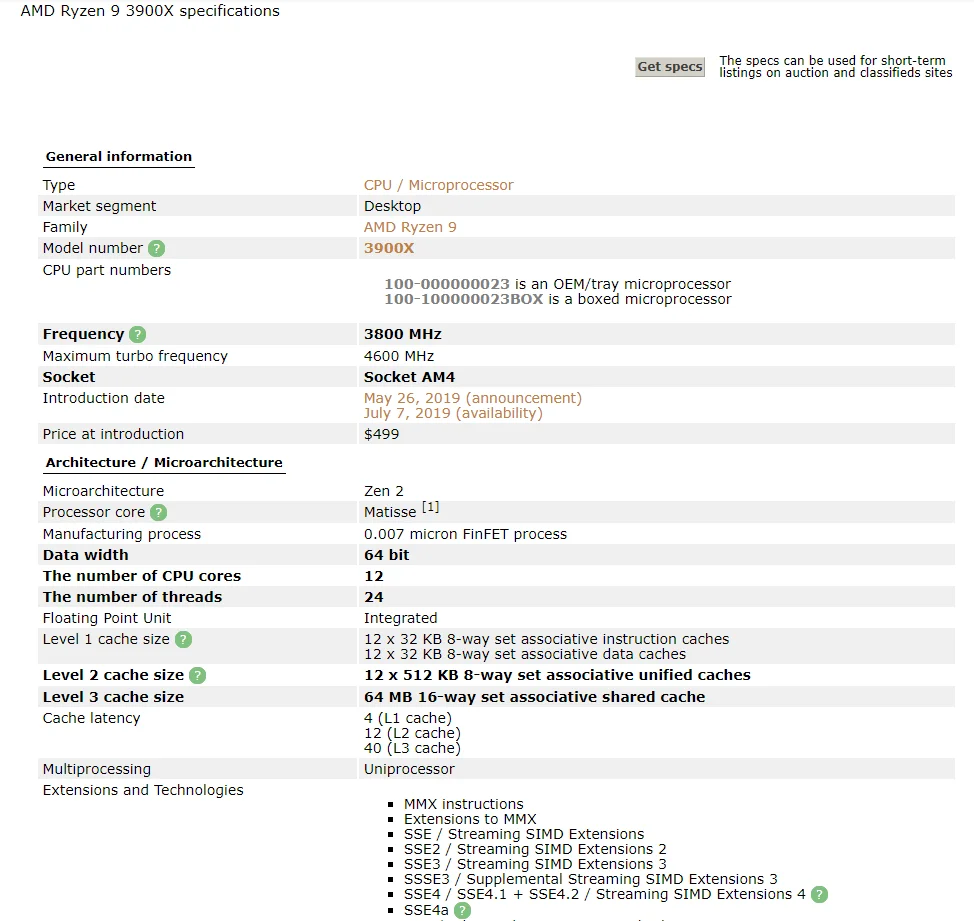Viewport: 974px width, 921px height.
Task: Click the General information heading
Action: pos(119,157)
